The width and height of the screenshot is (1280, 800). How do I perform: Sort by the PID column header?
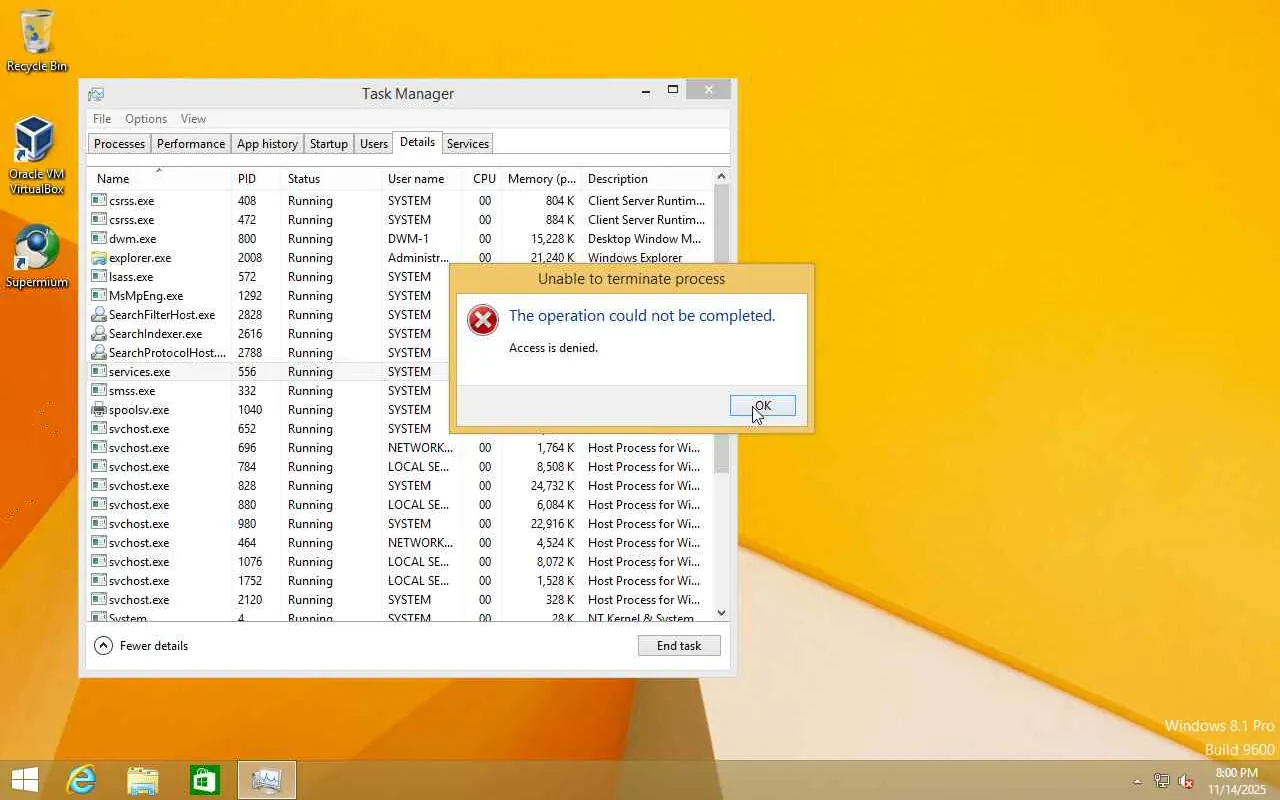pos(256,179)
